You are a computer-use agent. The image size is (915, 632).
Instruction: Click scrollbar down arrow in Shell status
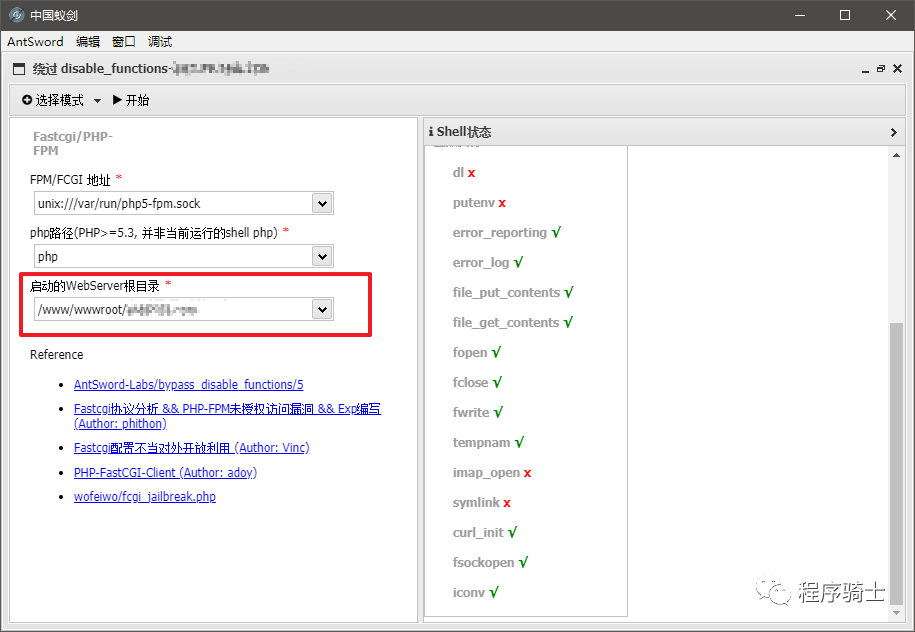pyautogui.click(x=896, y=613)
